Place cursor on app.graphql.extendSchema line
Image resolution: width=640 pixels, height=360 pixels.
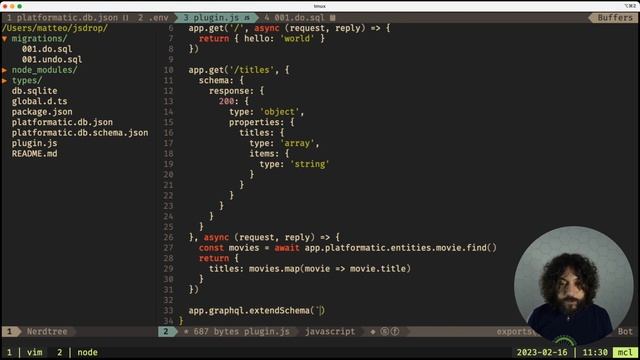[257, 311]
